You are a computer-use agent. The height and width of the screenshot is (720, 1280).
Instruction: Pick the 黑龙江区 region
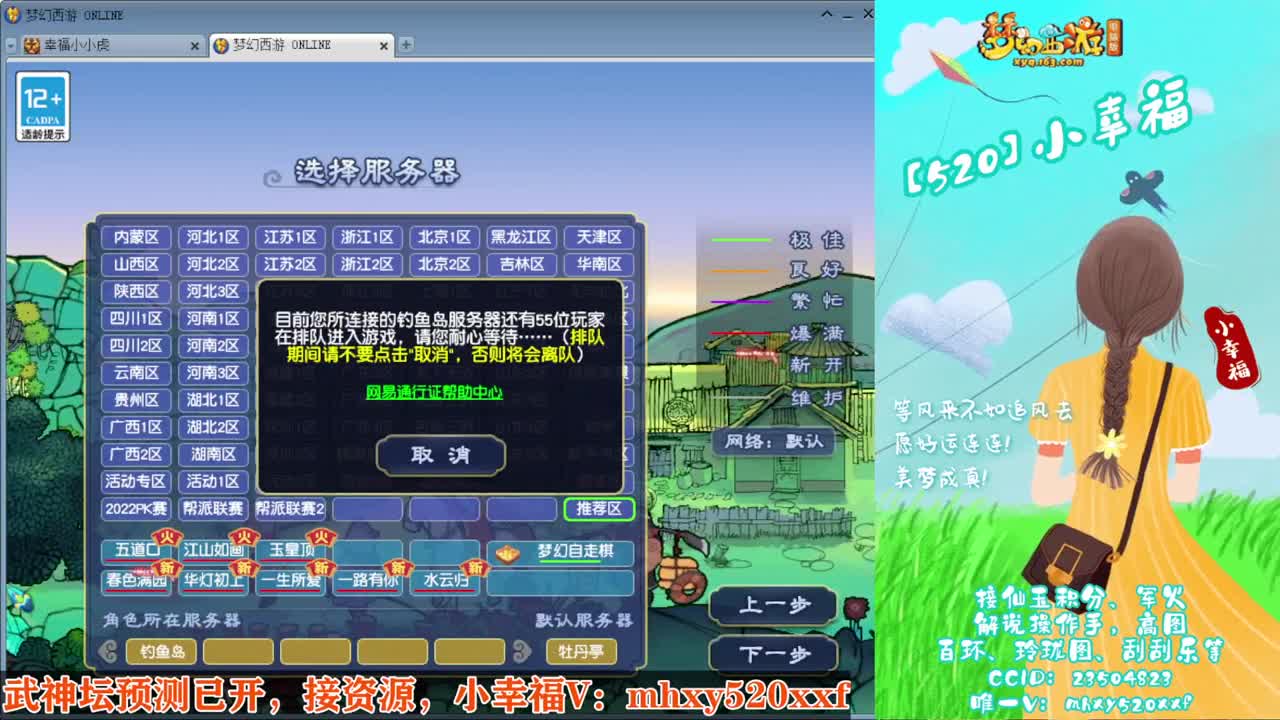point(521,237)
